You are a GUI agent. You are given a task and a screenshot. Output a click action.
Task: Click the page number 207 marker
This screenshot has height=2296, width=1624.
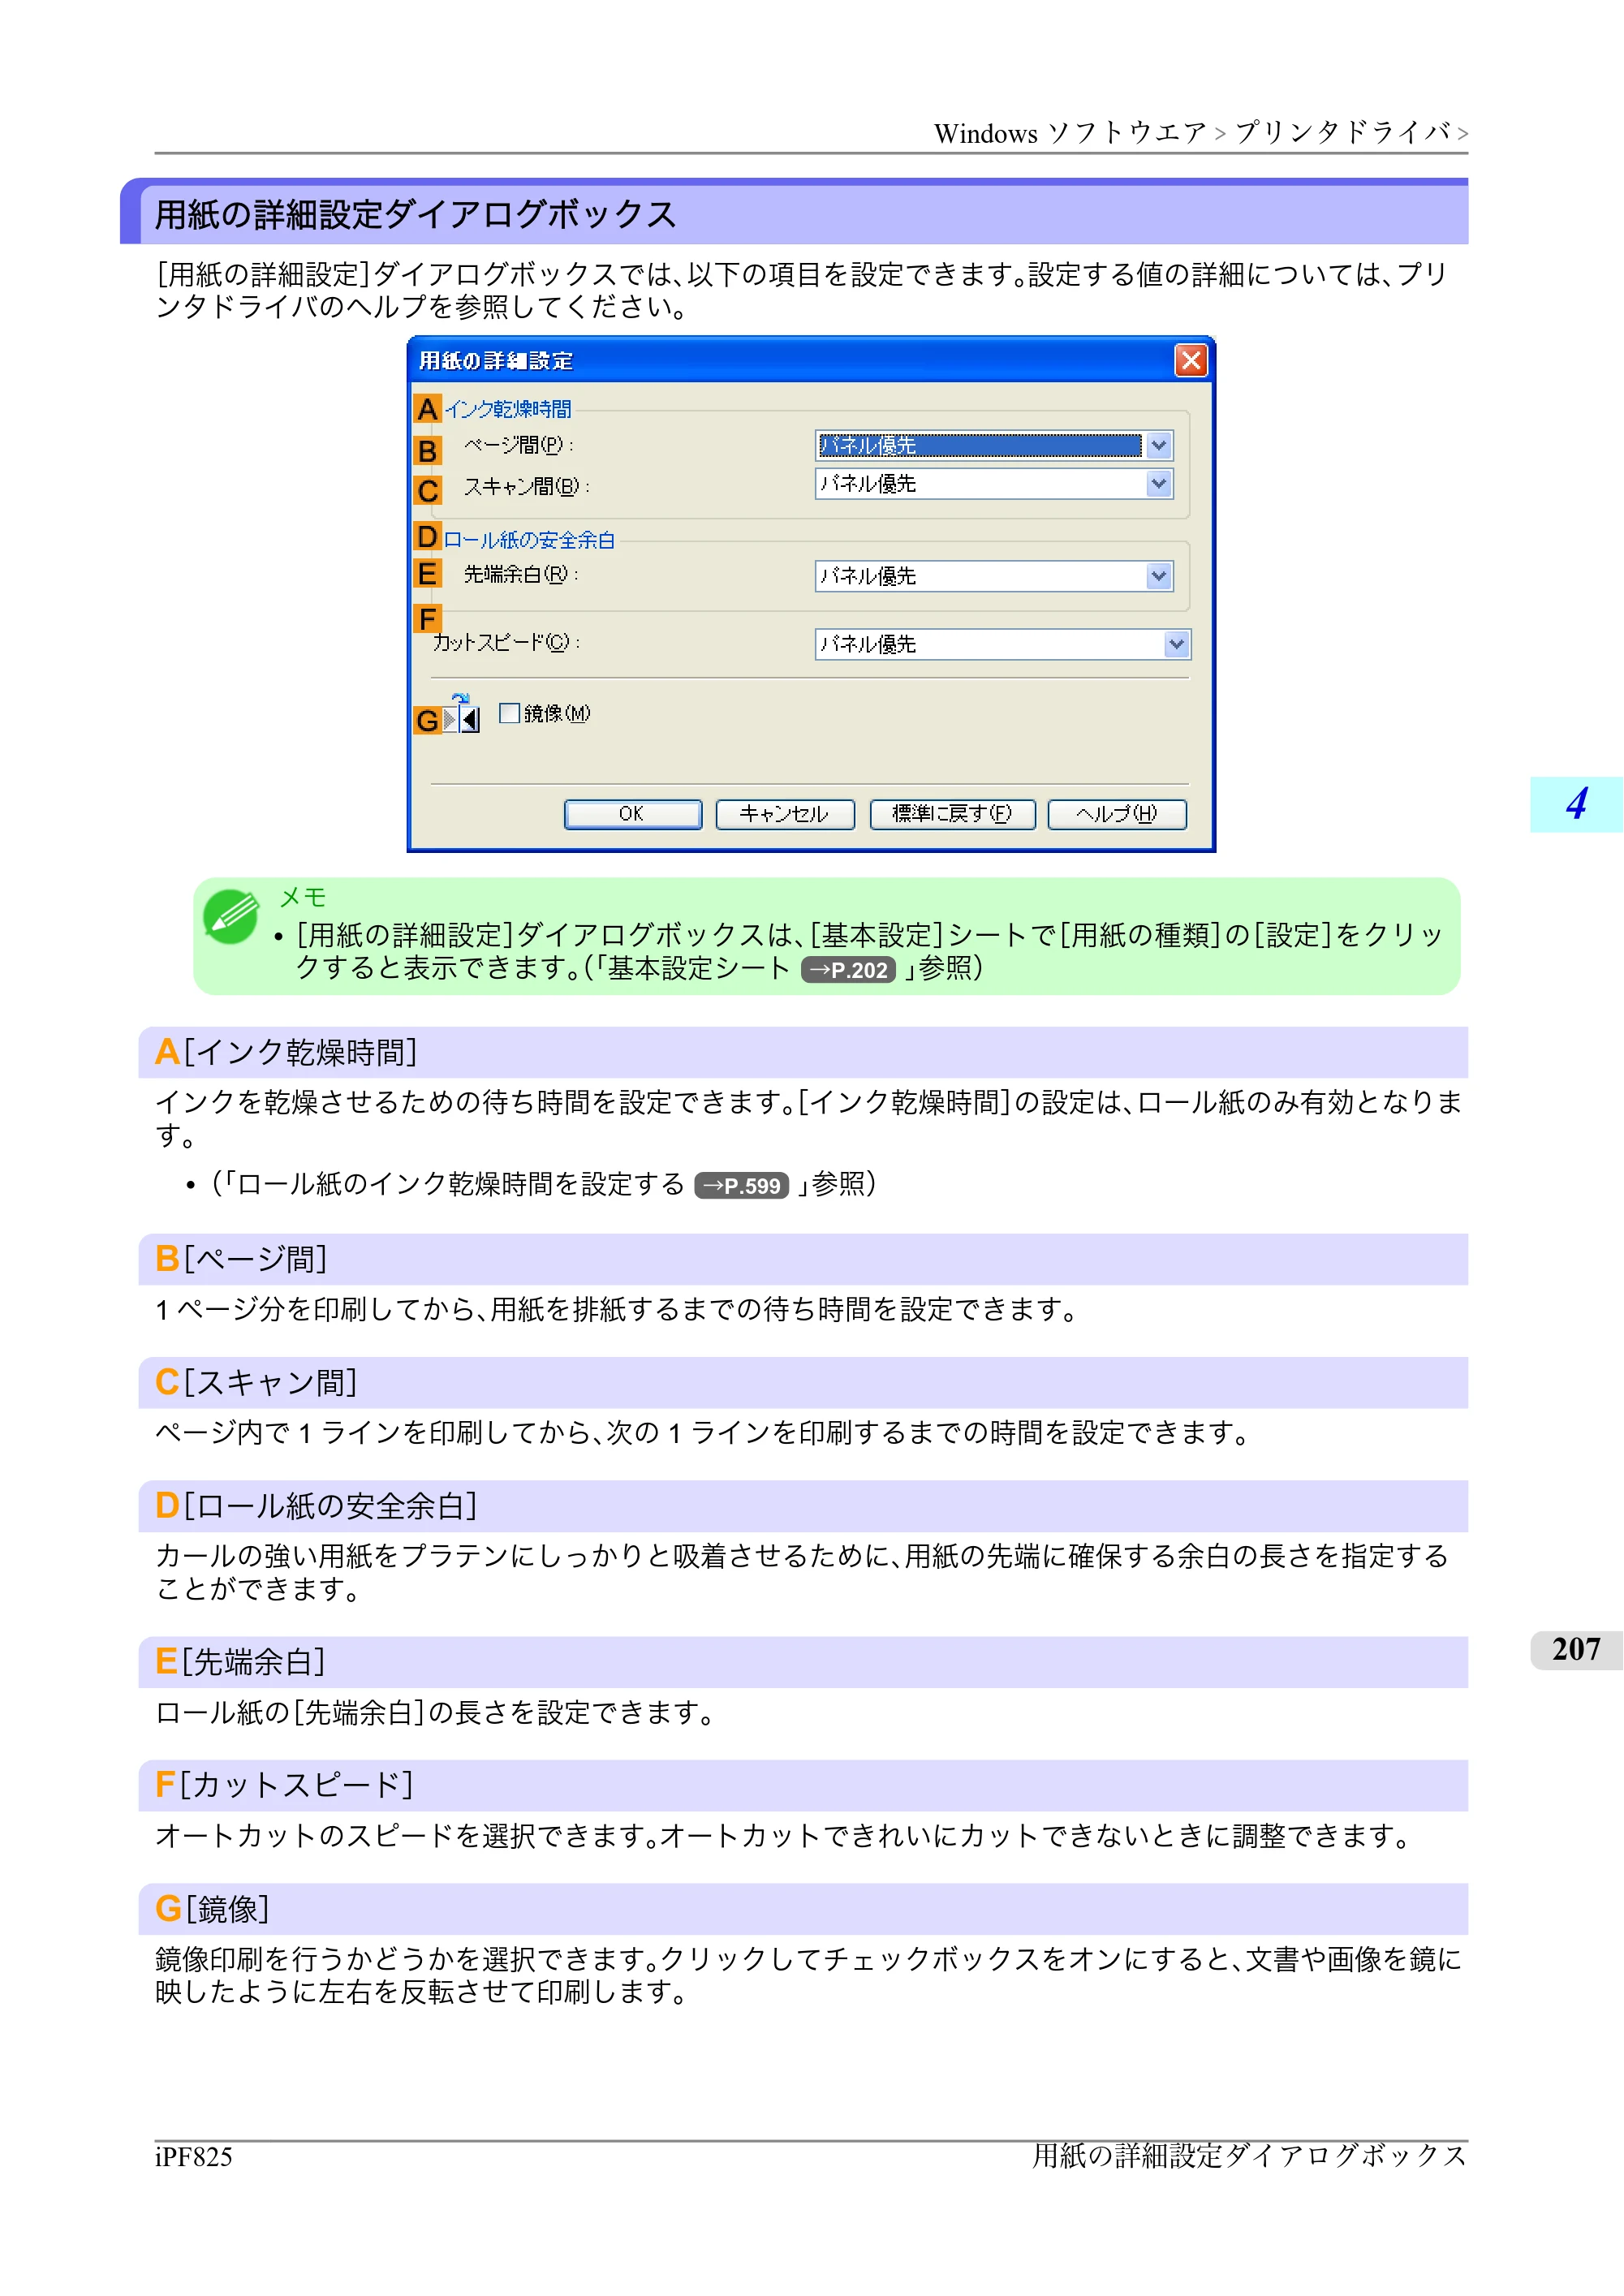pos(1576,1650)
